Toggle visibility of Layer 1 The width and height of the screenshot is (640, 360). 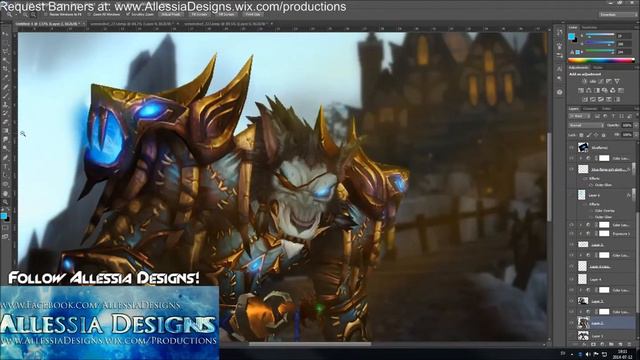[x=571, y=336]
